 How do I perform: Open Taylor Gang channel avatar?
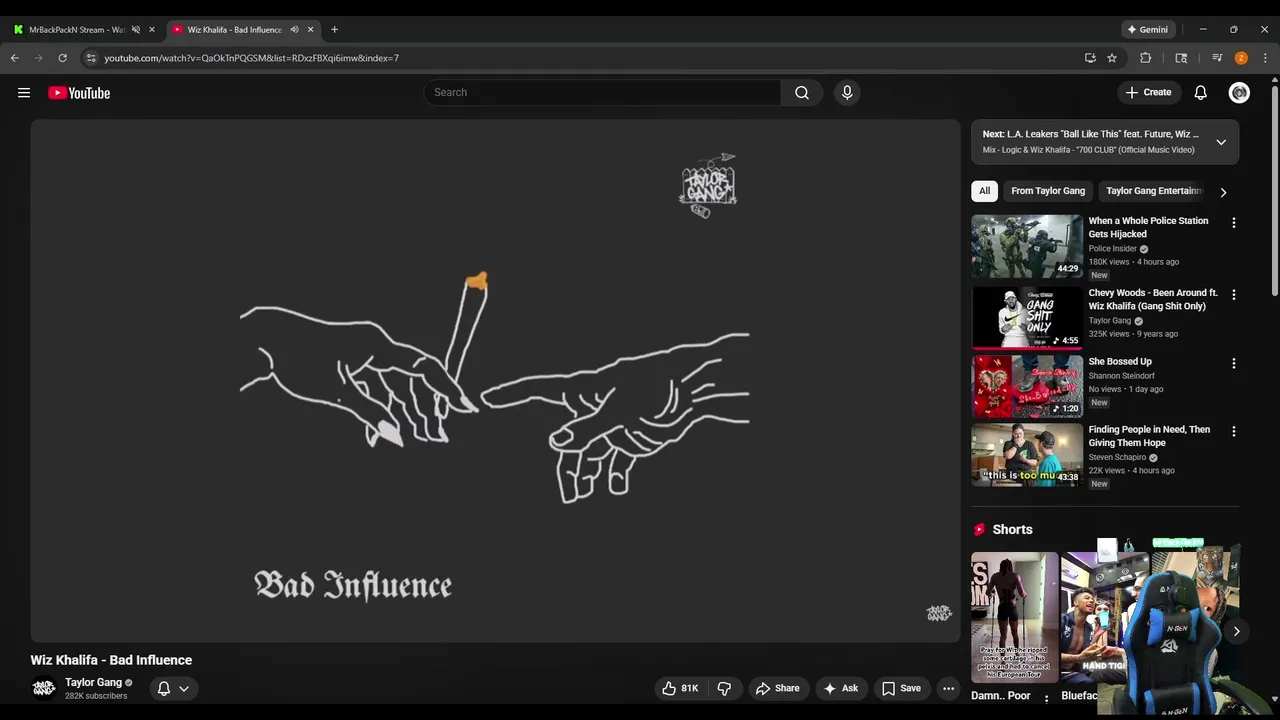tap(43, 688)
